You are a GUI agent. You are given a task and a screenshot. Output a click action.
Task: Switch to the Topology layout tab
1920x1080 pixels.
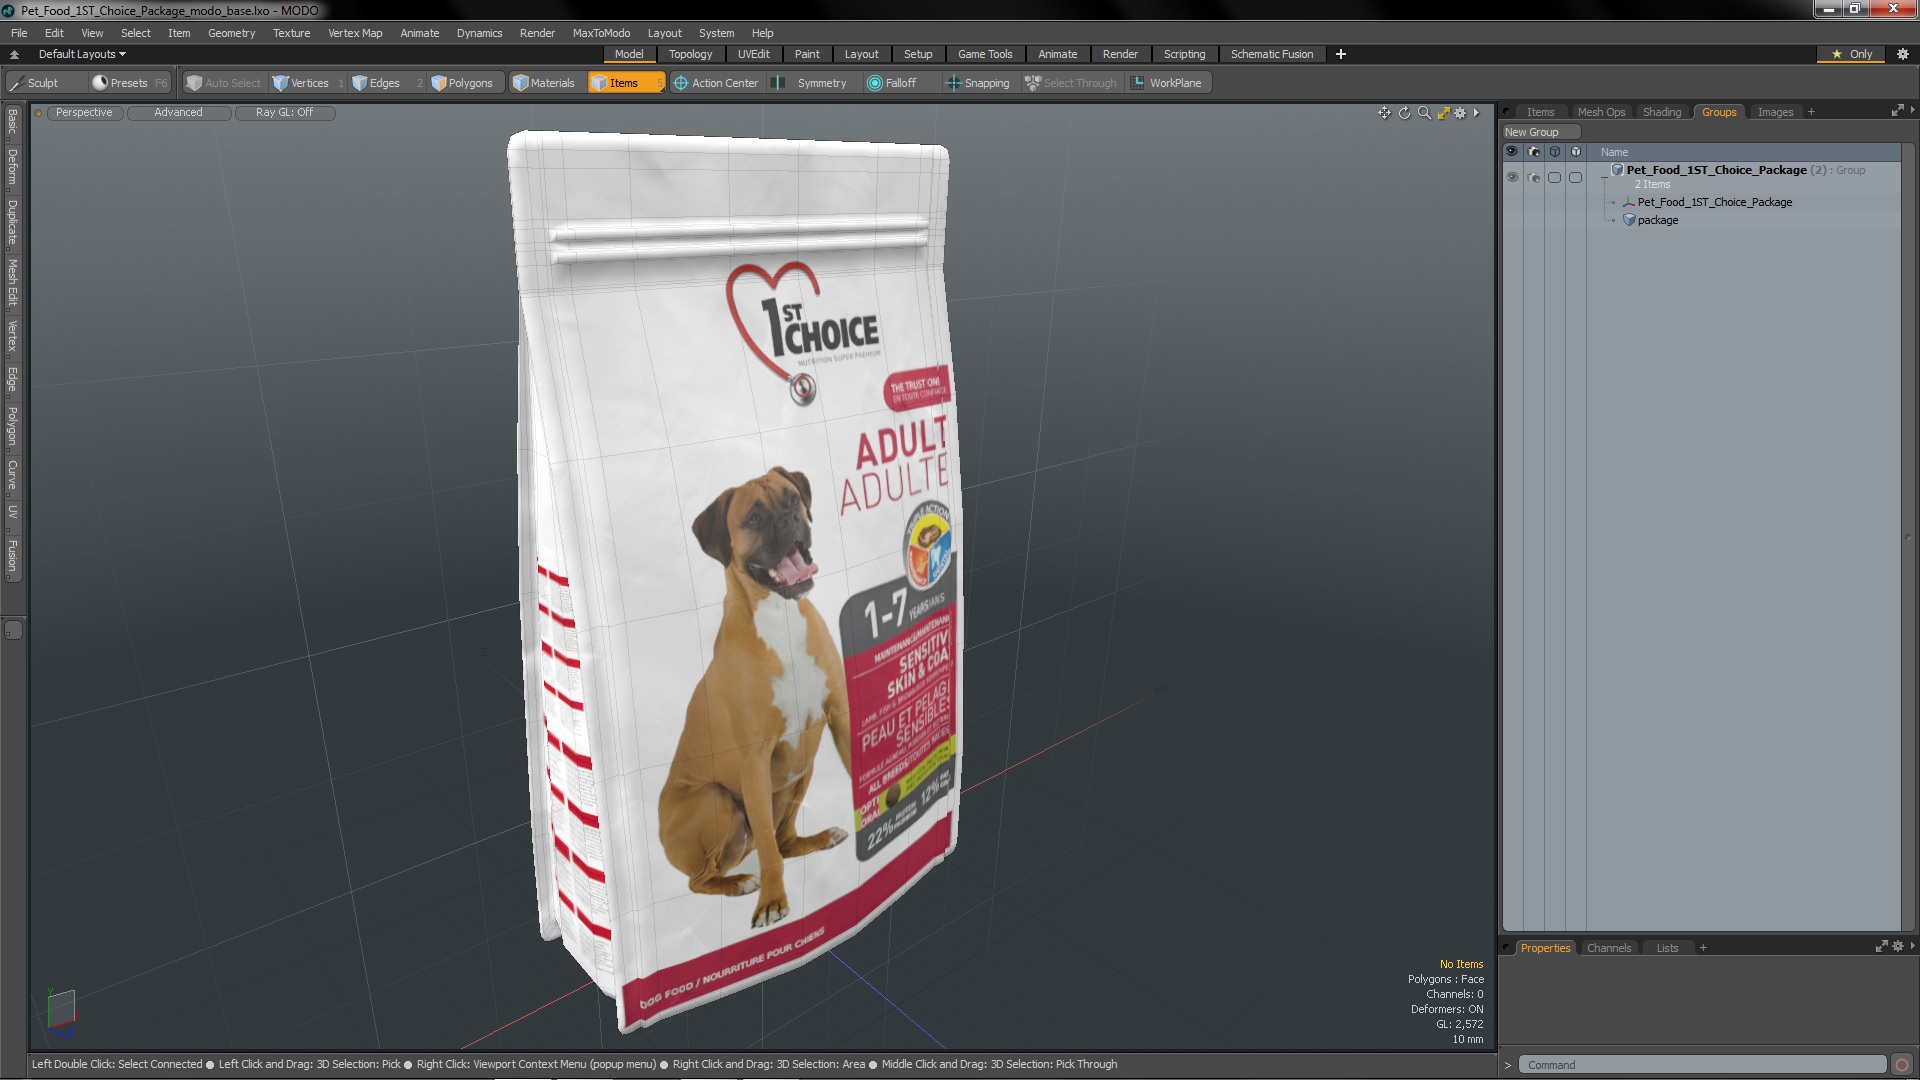(690, 54)
